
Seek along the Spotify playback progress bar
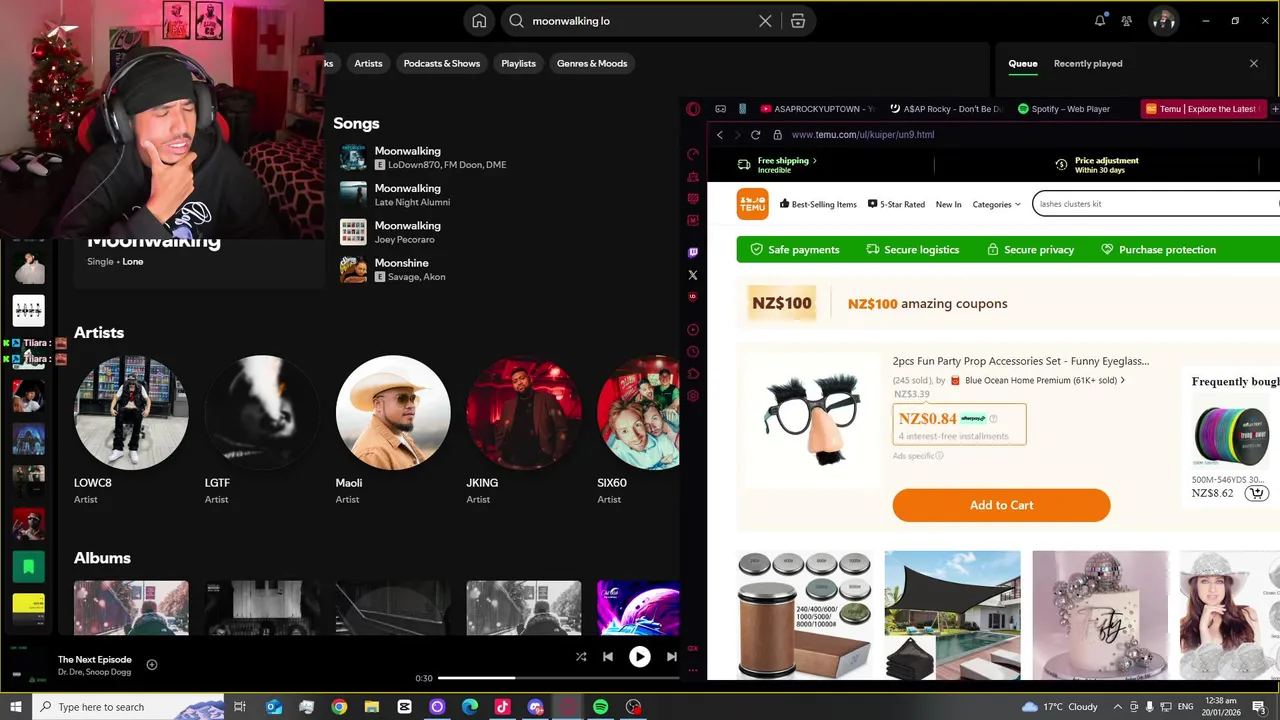pyautogui.click(x=559, y=678)
